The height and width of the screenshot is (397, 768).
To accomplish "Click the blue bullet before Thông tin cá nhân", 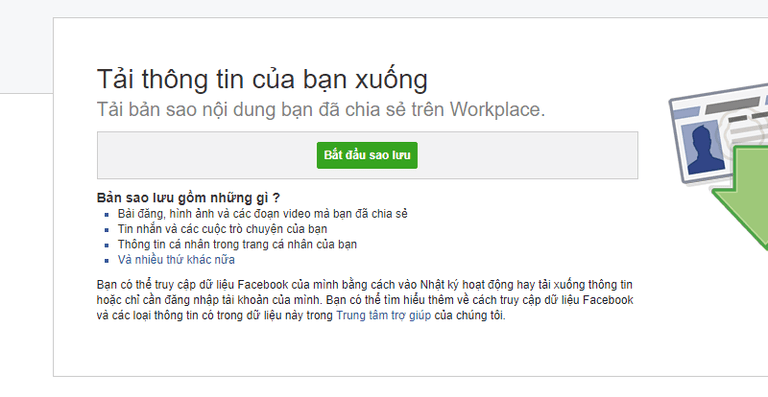I will point(107,245).
